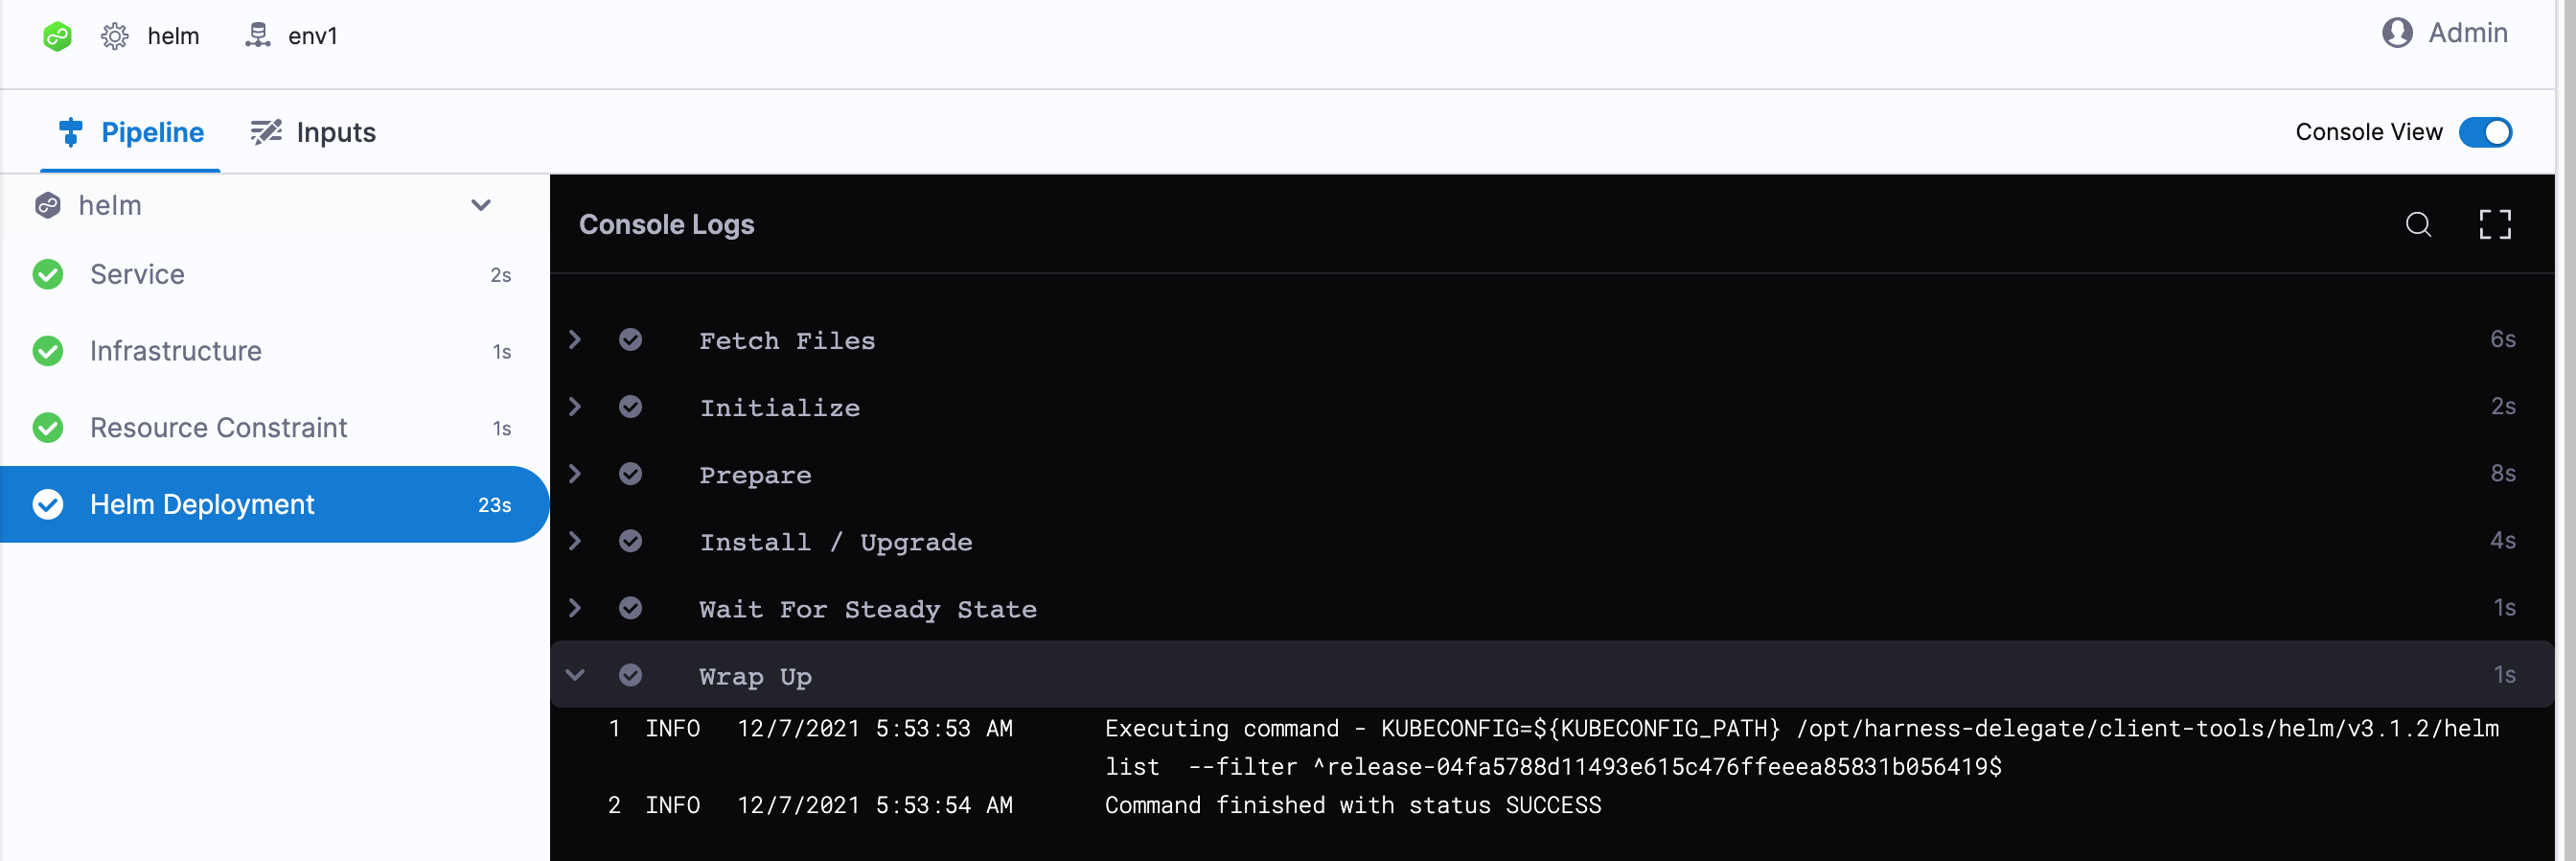The height and width of the screenshot is (861, 2576).
Task: Select the Resource Constraint step
Action: tap(218, 428)
